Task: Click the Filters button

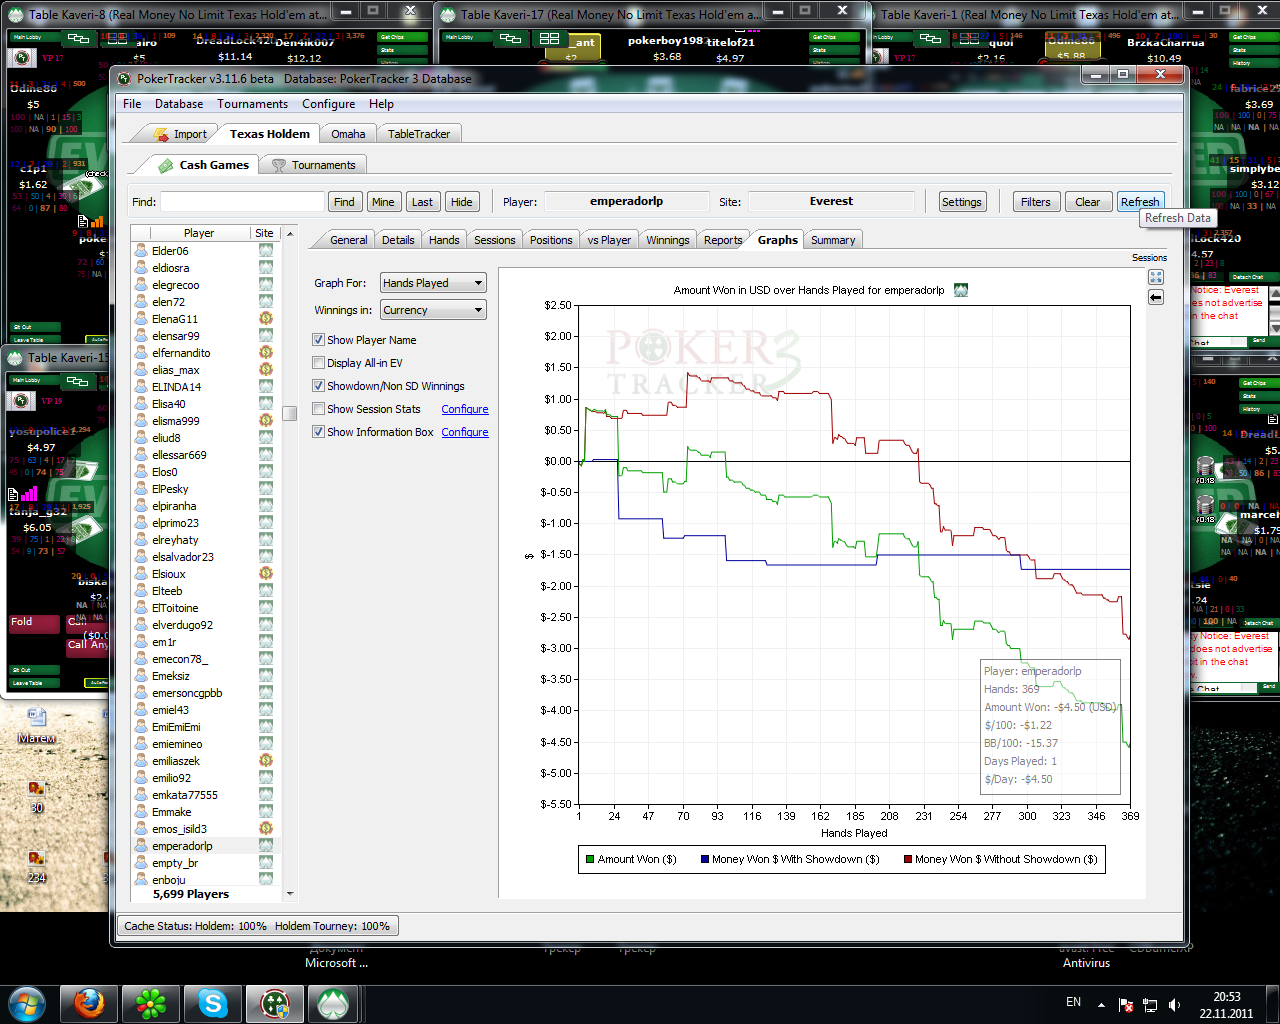Action: (x=1036, y=202)
